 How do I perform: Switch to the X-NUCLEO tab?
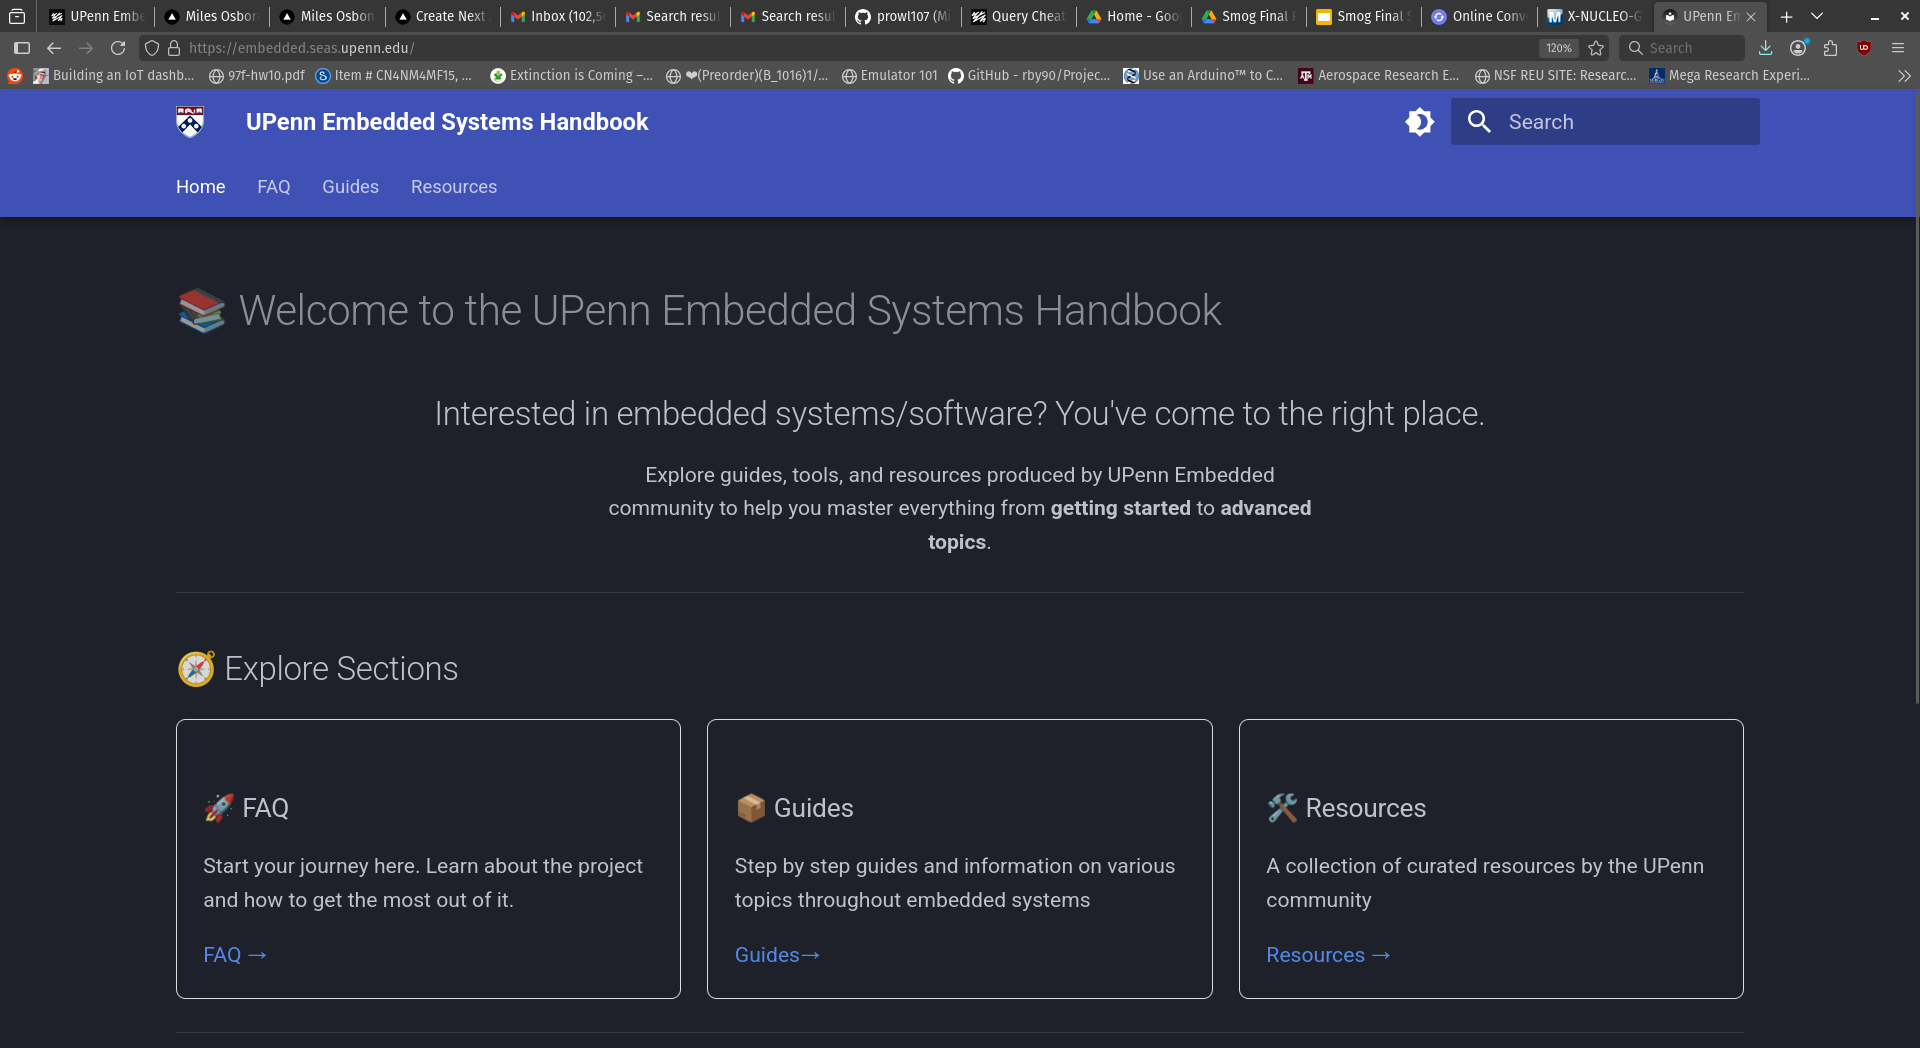[1594, 16]
